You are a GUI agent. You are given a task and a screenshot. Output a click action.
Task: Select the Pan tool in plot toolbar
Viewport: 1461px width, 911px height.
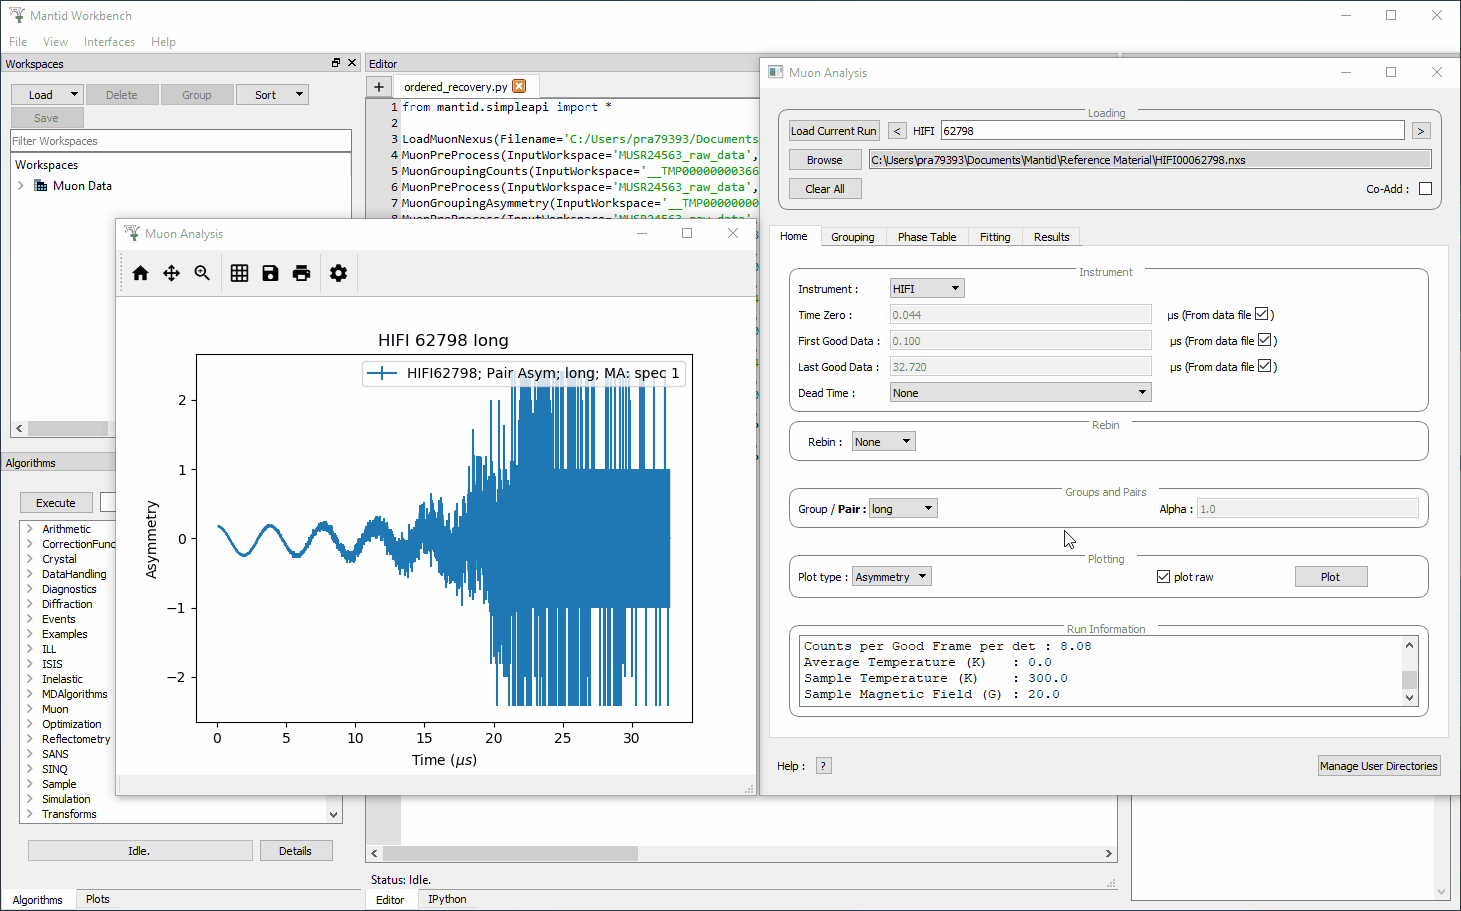[x=171, y=273]
